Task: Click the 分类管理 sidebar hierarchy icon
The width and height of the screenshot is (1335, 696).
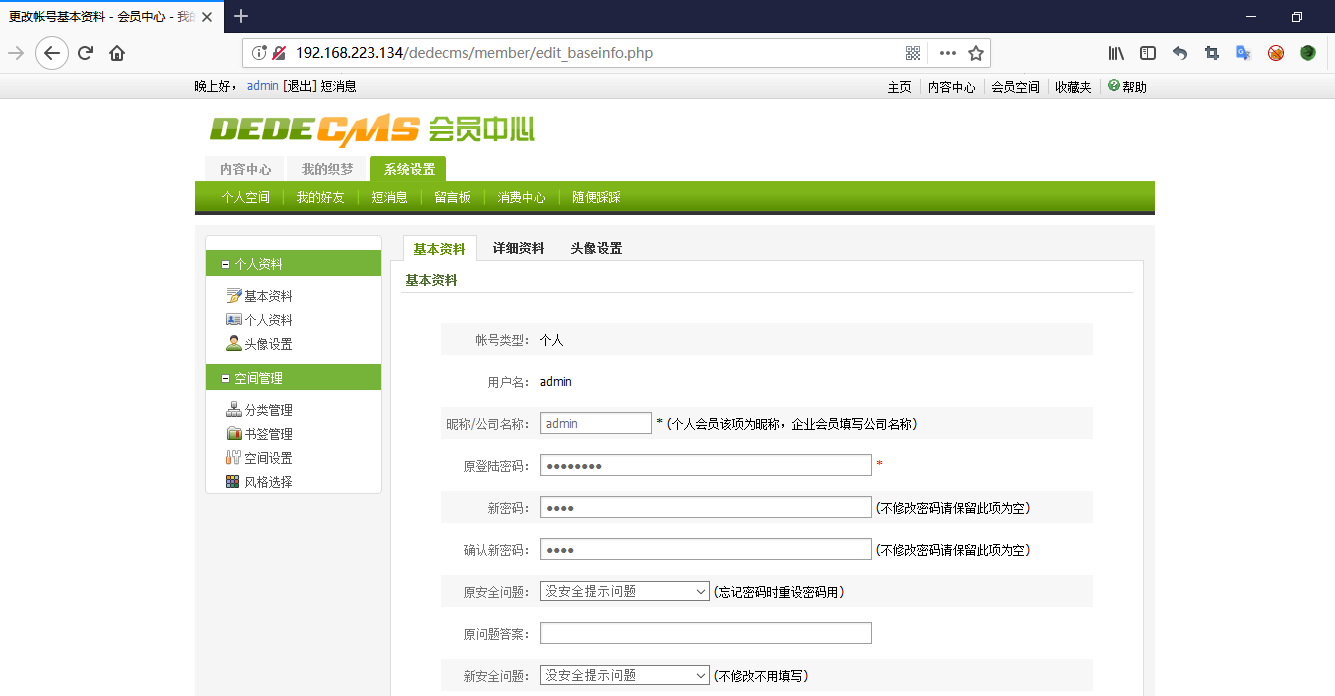Action: click(234, 409)
